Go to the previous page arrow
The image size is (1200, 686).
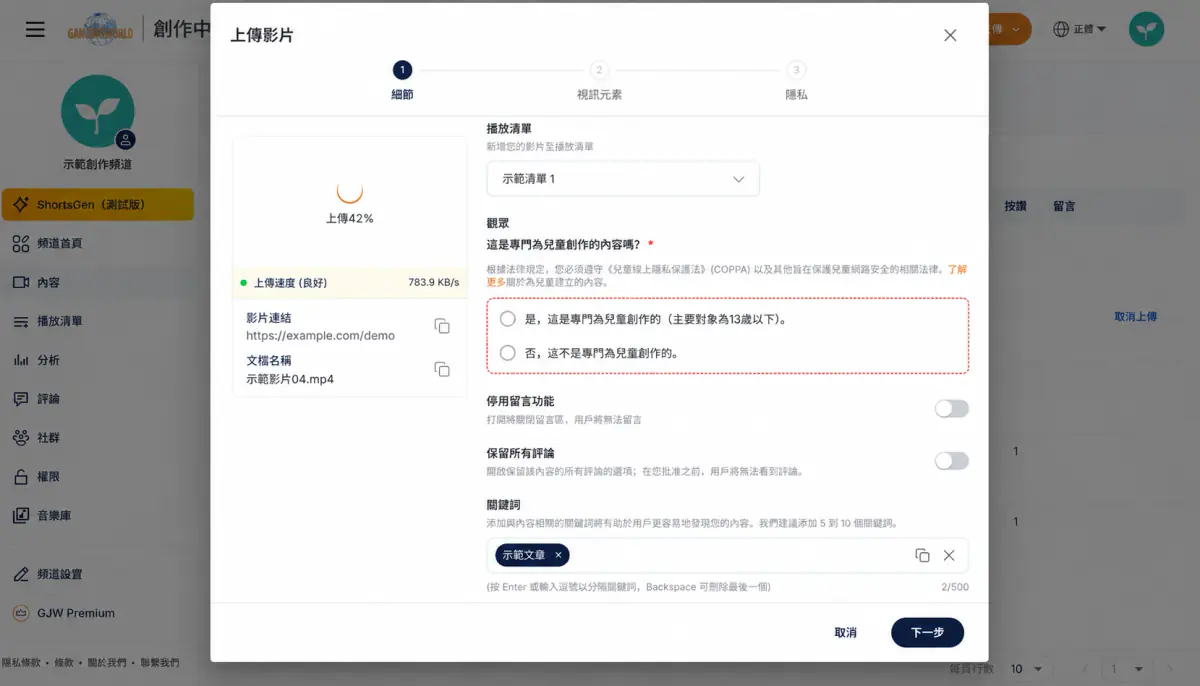click(x=1085, y=668)
